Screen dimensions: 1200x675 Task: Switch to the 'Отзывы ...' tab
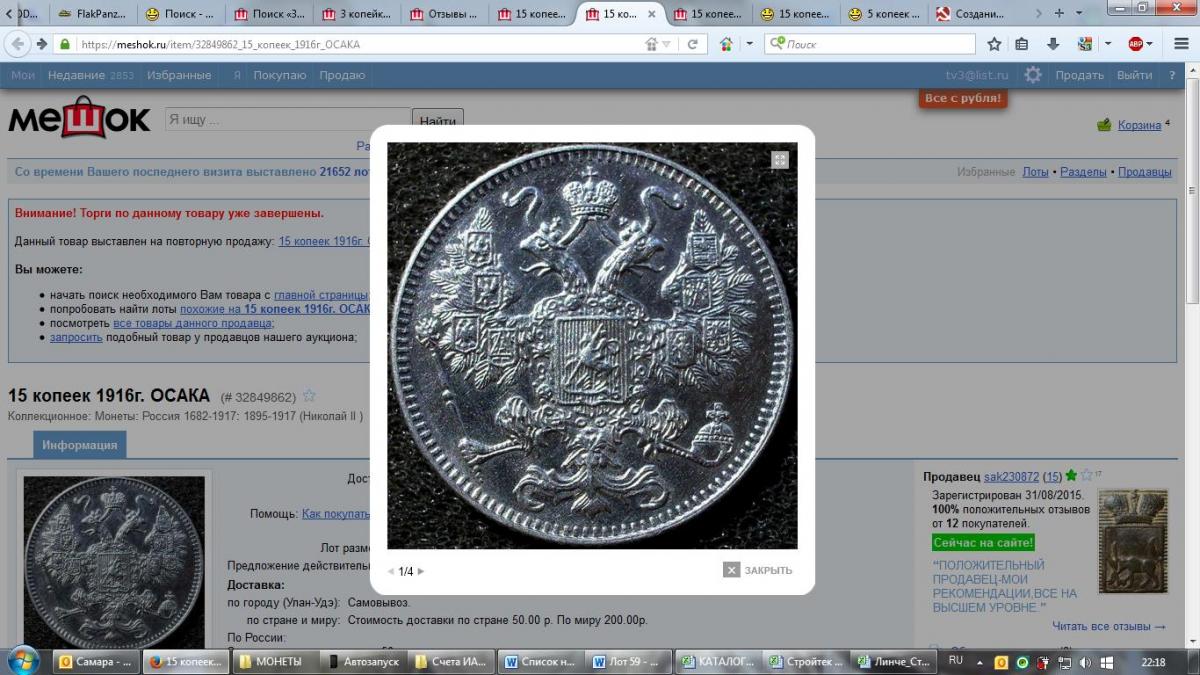pos(445,14)
